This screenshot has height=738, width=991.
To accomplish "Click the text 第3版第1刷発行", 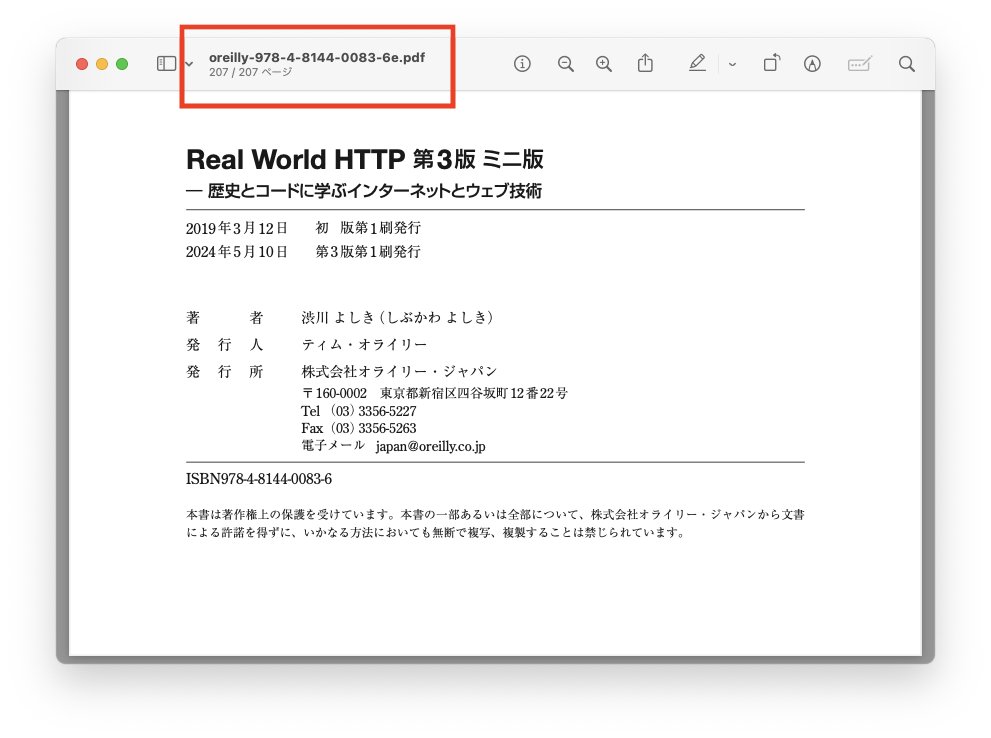I will pyautogui.click(x=368, y=252).
